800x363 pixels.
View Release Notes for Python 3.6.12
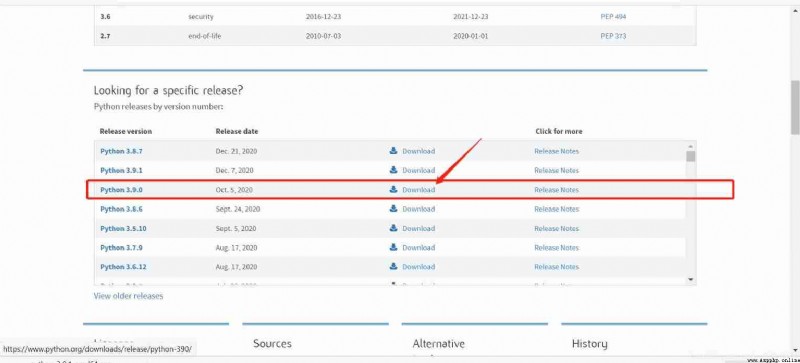point(557,267)
